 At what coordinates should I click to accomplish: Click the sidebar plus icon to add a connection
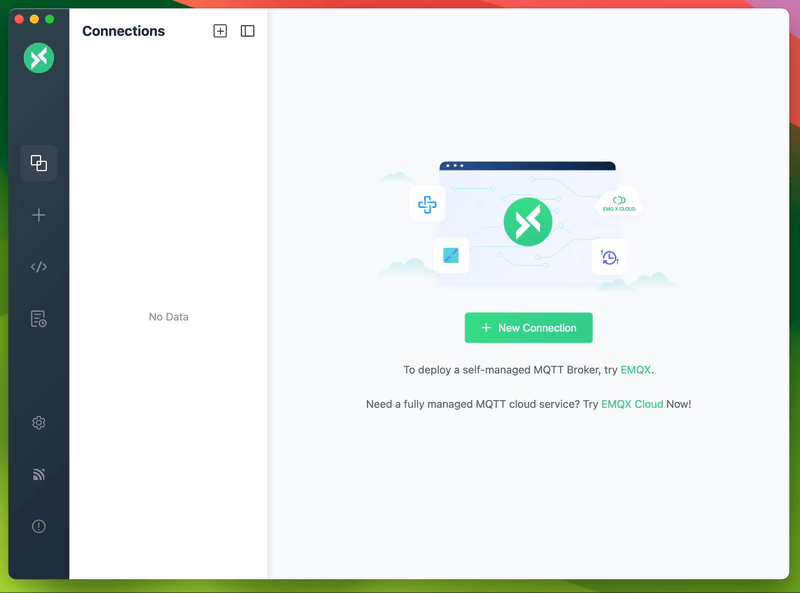38,214
